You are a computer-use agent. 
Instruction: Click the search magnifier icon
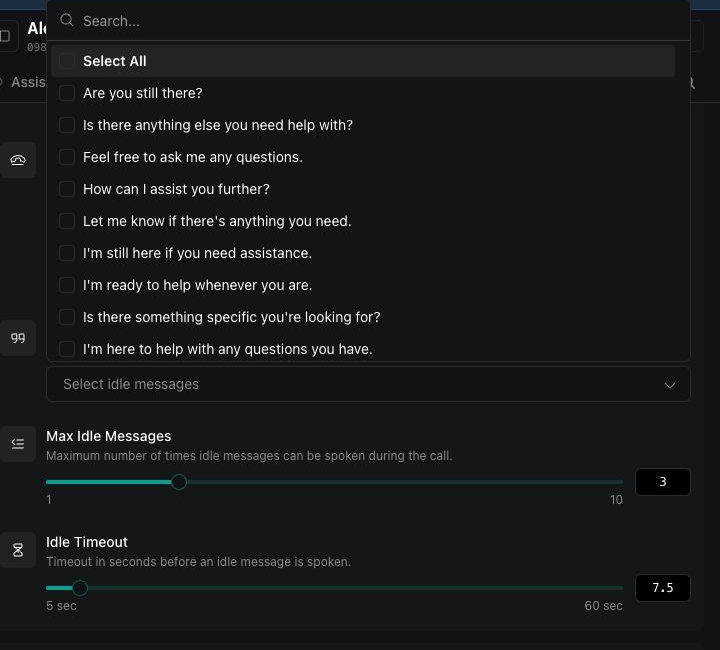(x=67, y=20)
